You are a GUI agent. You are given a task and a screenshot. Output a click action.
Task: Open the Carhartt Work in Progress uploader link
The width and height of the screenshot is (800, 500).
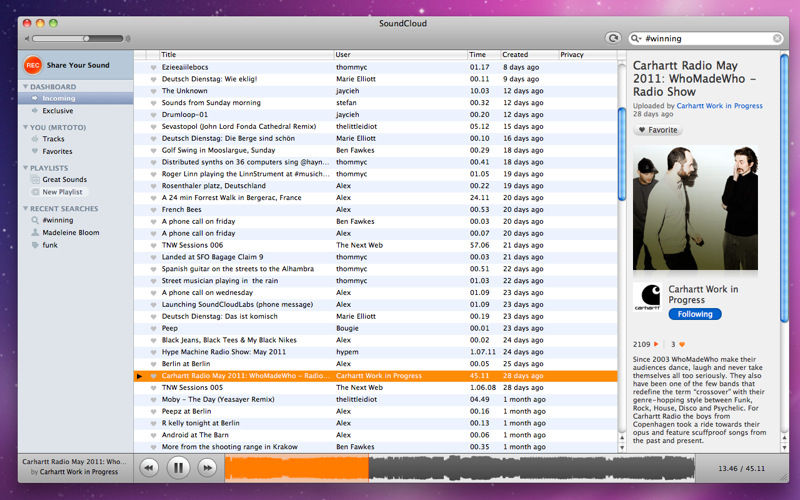click(x=719, y=106)
